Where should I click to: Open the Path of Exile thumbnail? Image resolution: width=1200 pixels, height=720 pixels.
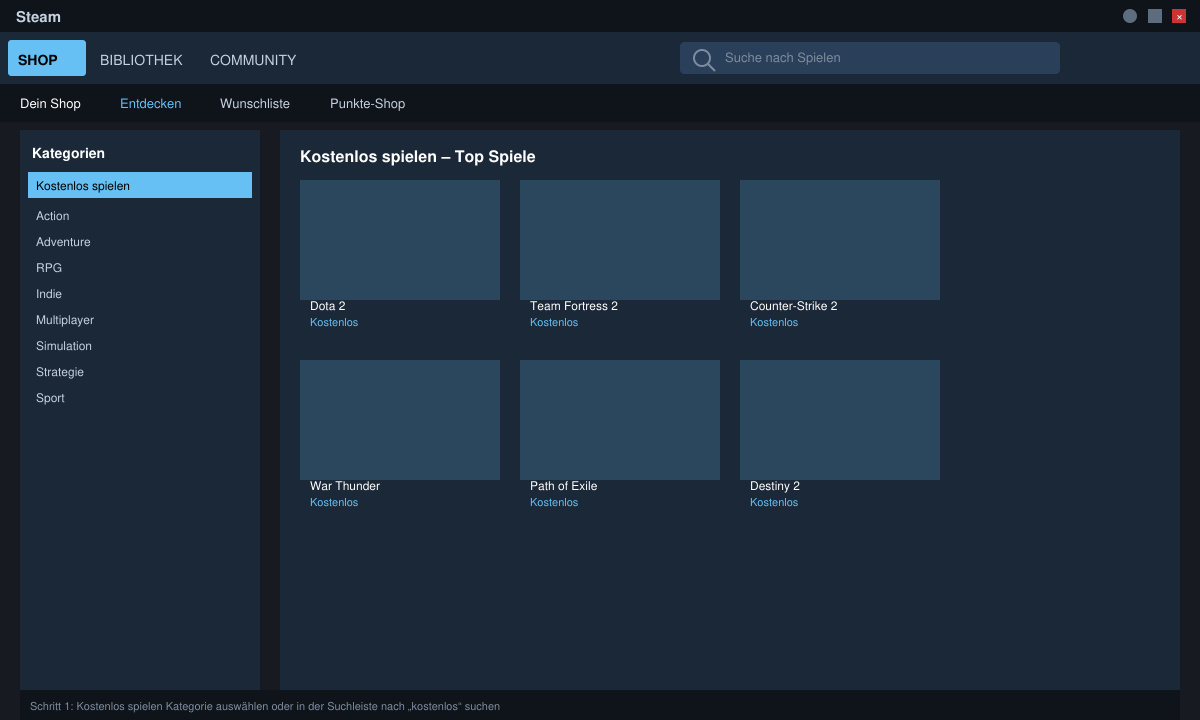pyautogui.click(x=620, y=420)
